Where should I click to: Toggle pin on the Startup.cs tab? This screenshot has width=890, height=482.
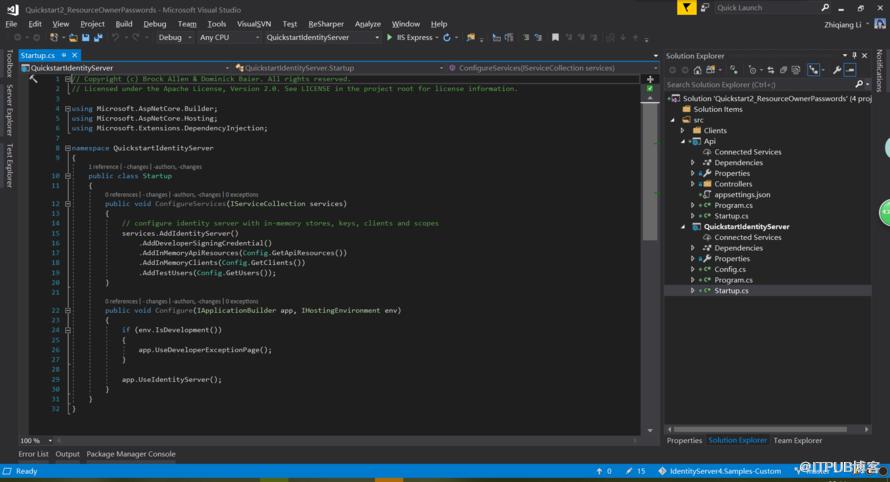64,55
